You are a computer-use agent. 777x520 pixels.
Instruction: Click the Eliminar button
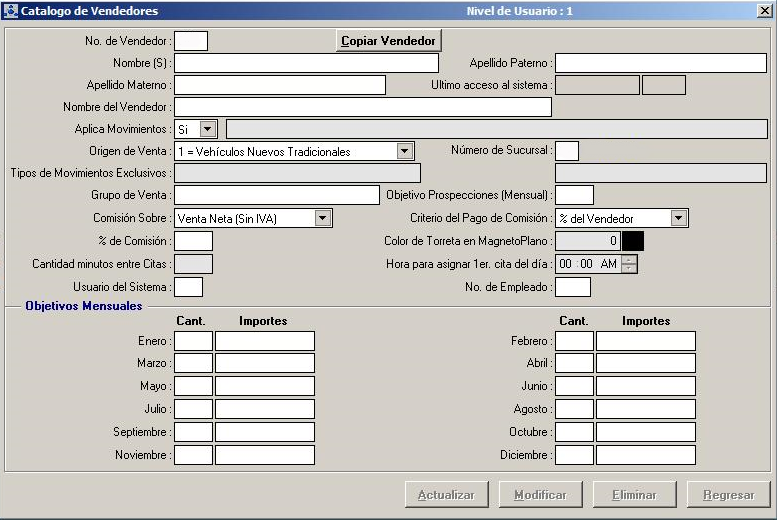634,495
